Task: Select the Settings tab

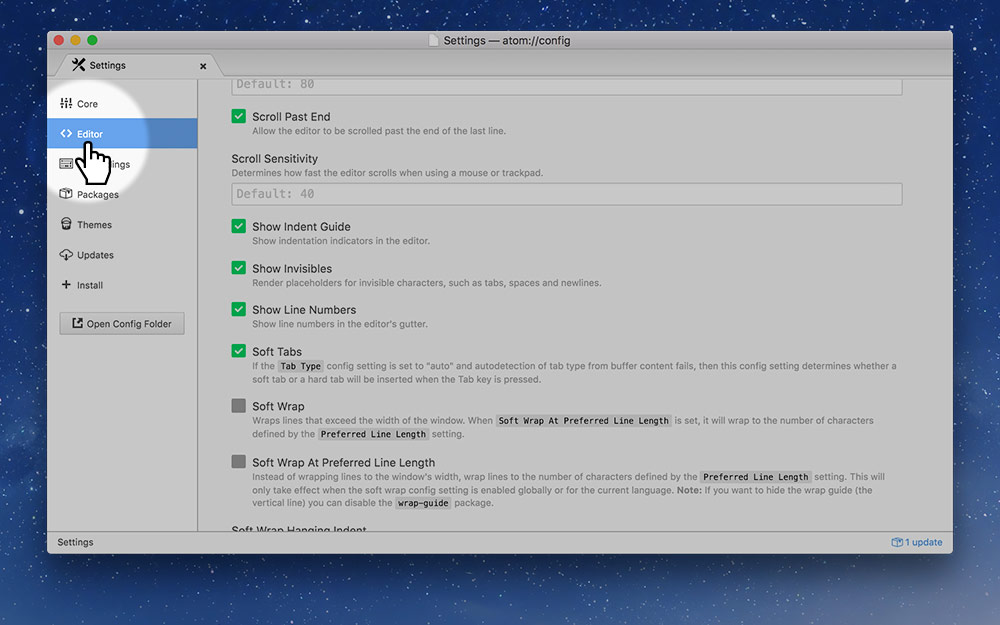Action: point(138,65)
